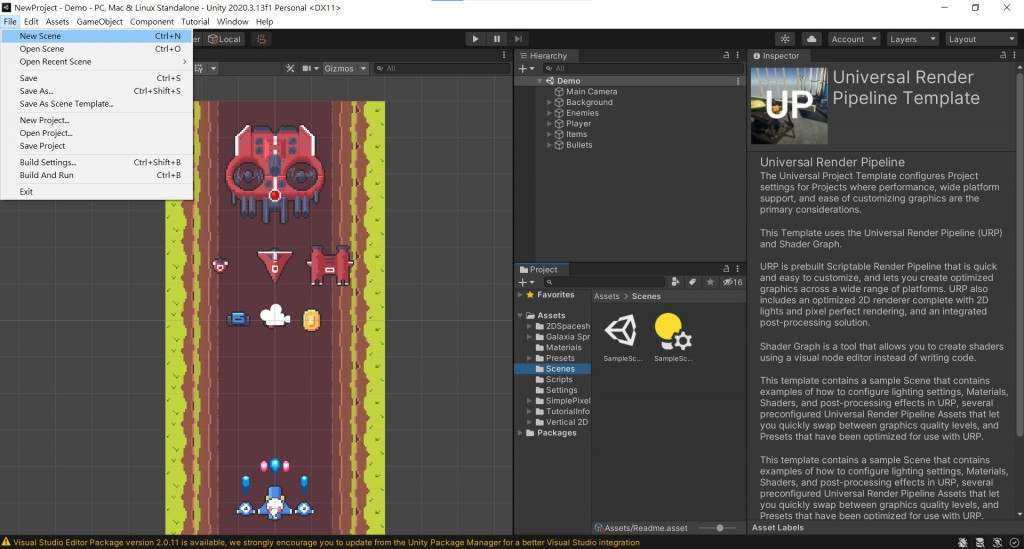Click the activity checkmark status icon

[1014, 542]
